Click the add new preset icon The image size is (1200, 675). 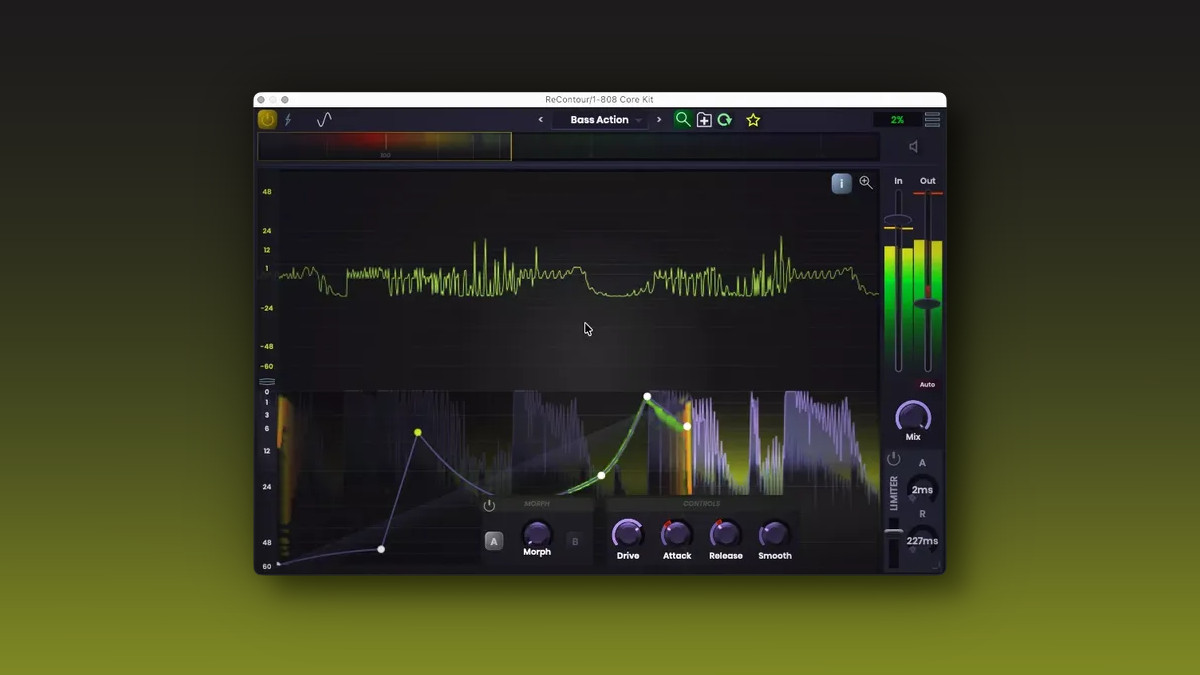point(704,120)
